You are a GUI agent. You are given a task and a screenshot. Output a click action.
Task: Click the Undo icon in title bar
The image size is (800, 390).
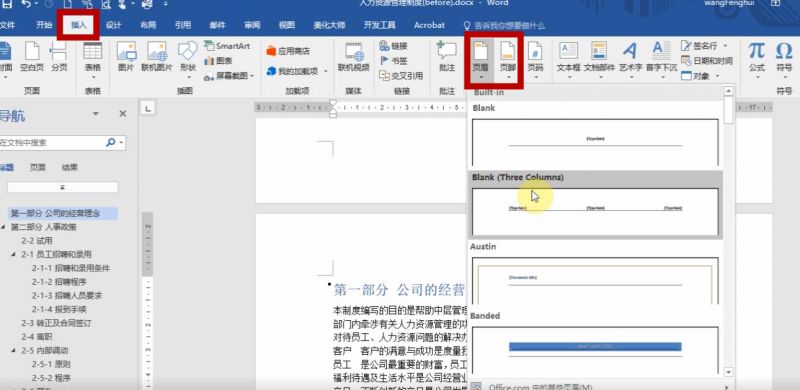click(26, 4)
